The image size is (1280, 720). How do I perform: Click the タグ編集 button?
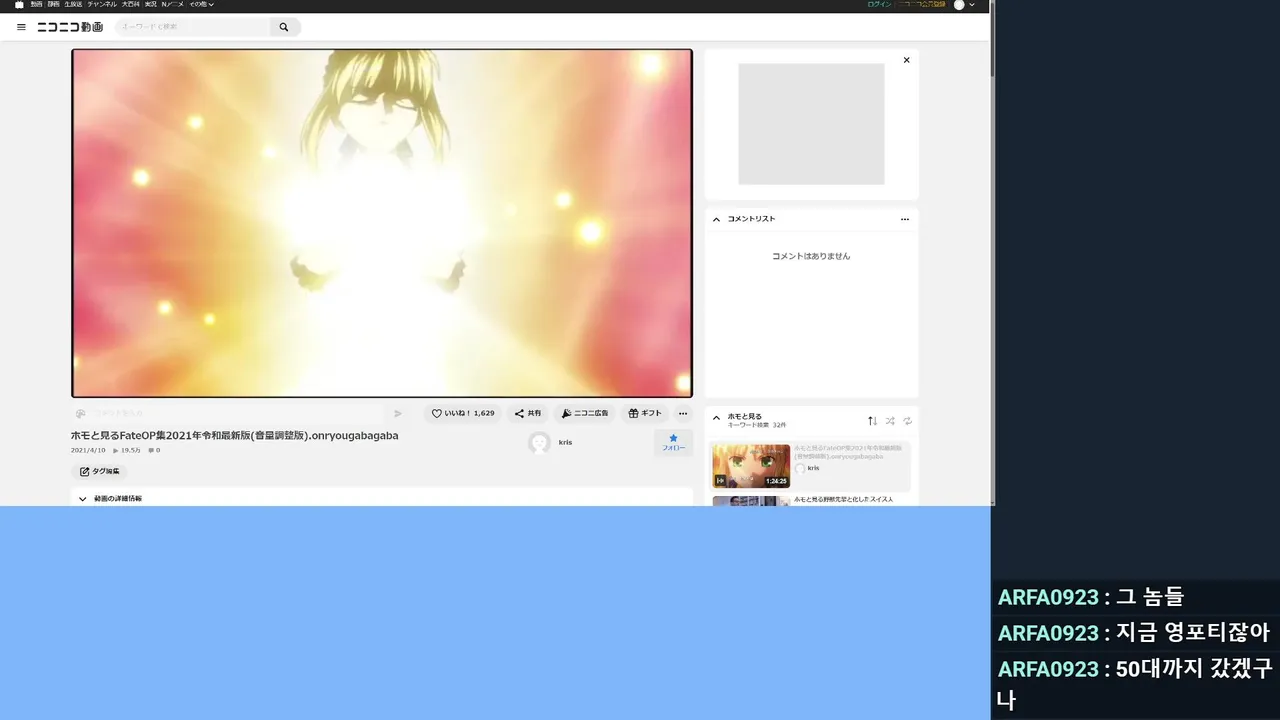click(99, 471)
